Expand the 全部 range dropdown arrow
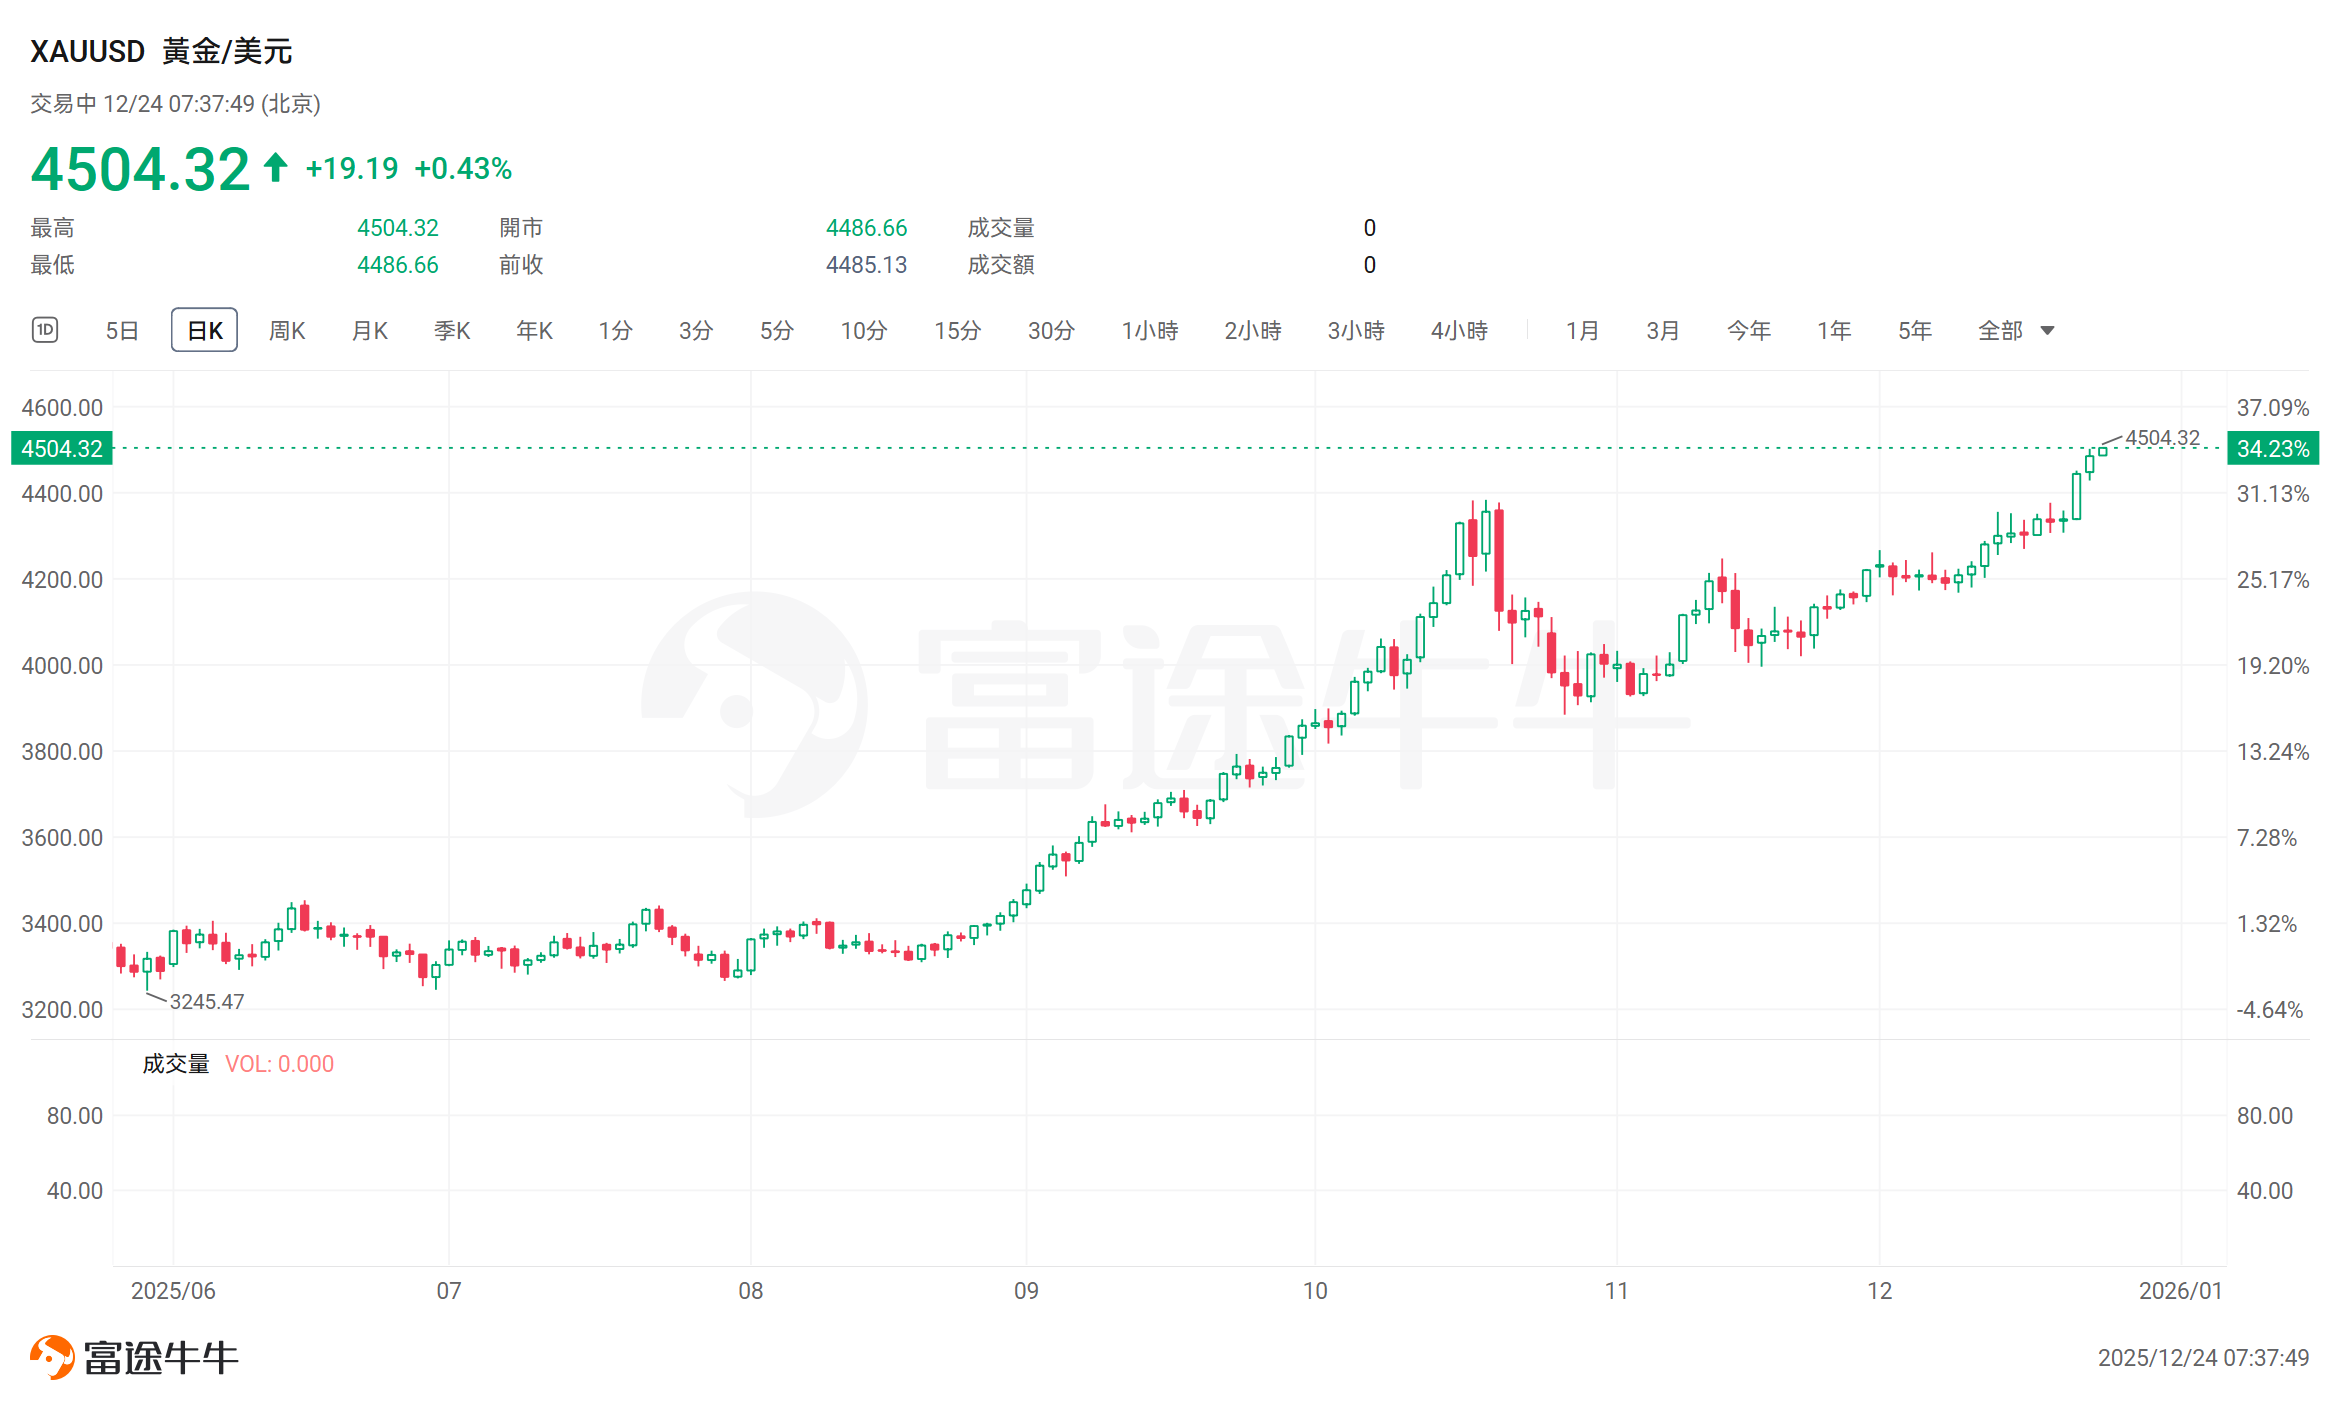The width and height of the screenshot is (2340, 1408). (2047, 331)
